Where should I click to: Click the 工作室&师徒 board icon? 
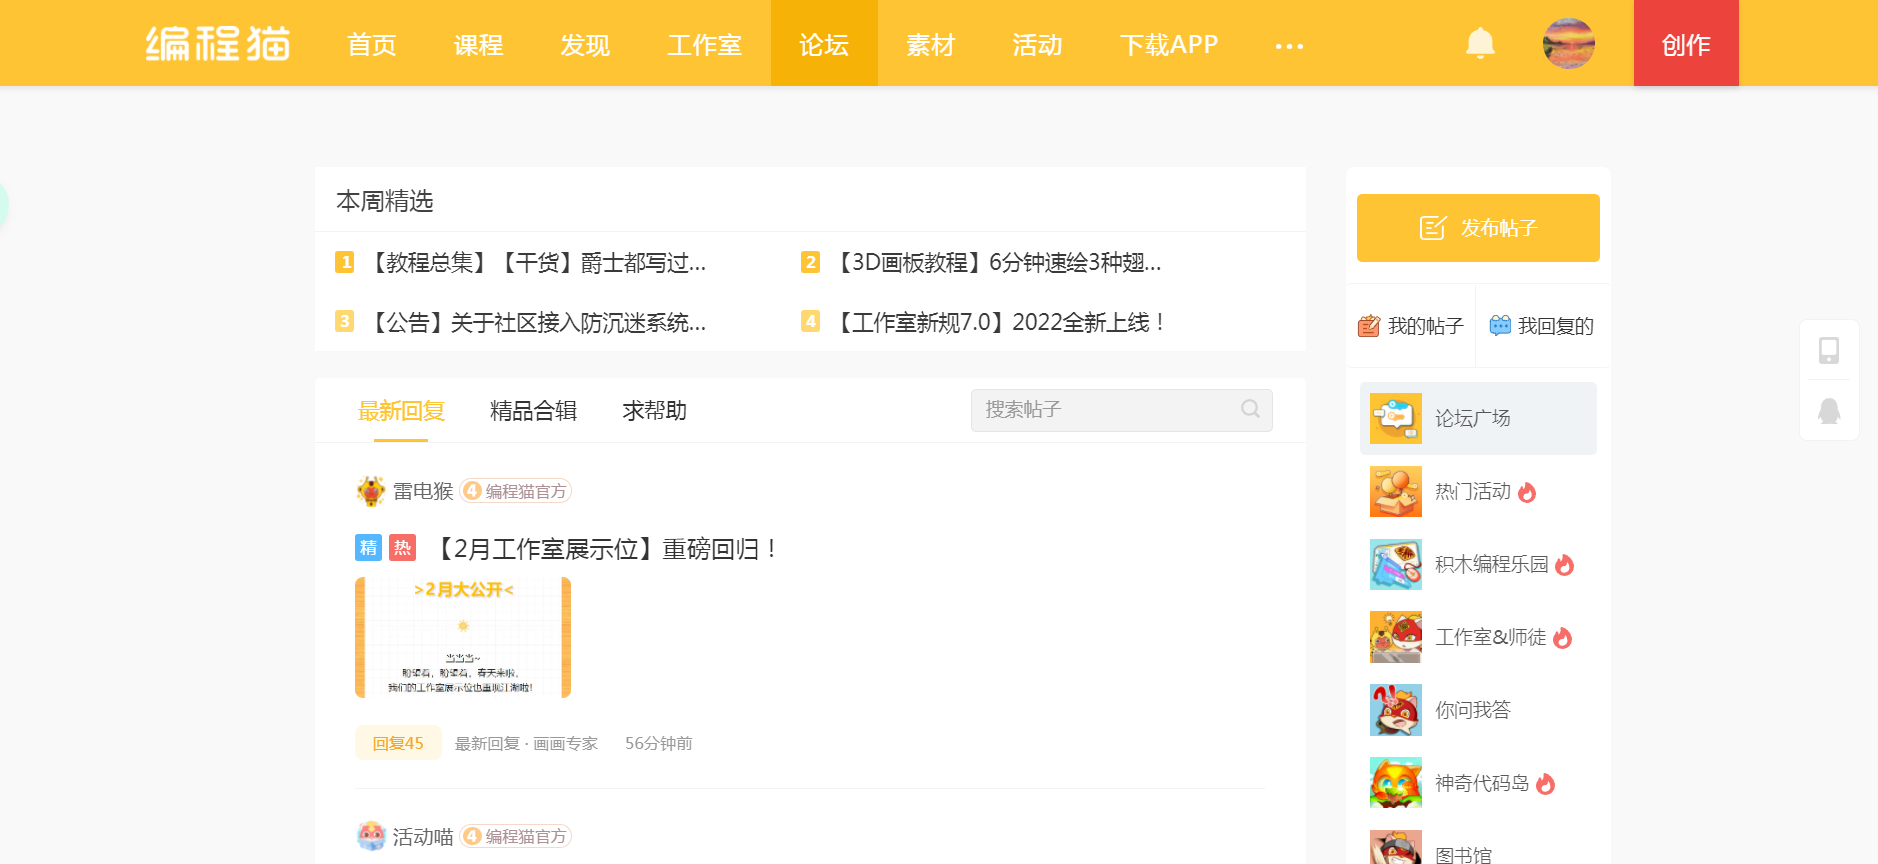click(x=1396, y=637)
